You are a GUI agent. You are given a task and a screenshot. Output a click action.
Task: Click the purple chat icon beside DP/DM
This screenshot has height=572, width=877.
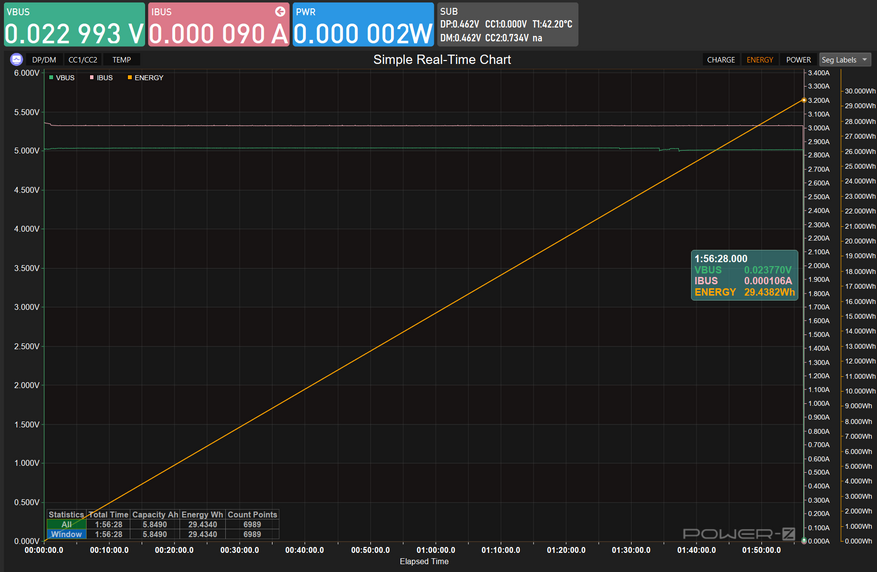click(16, 60)
